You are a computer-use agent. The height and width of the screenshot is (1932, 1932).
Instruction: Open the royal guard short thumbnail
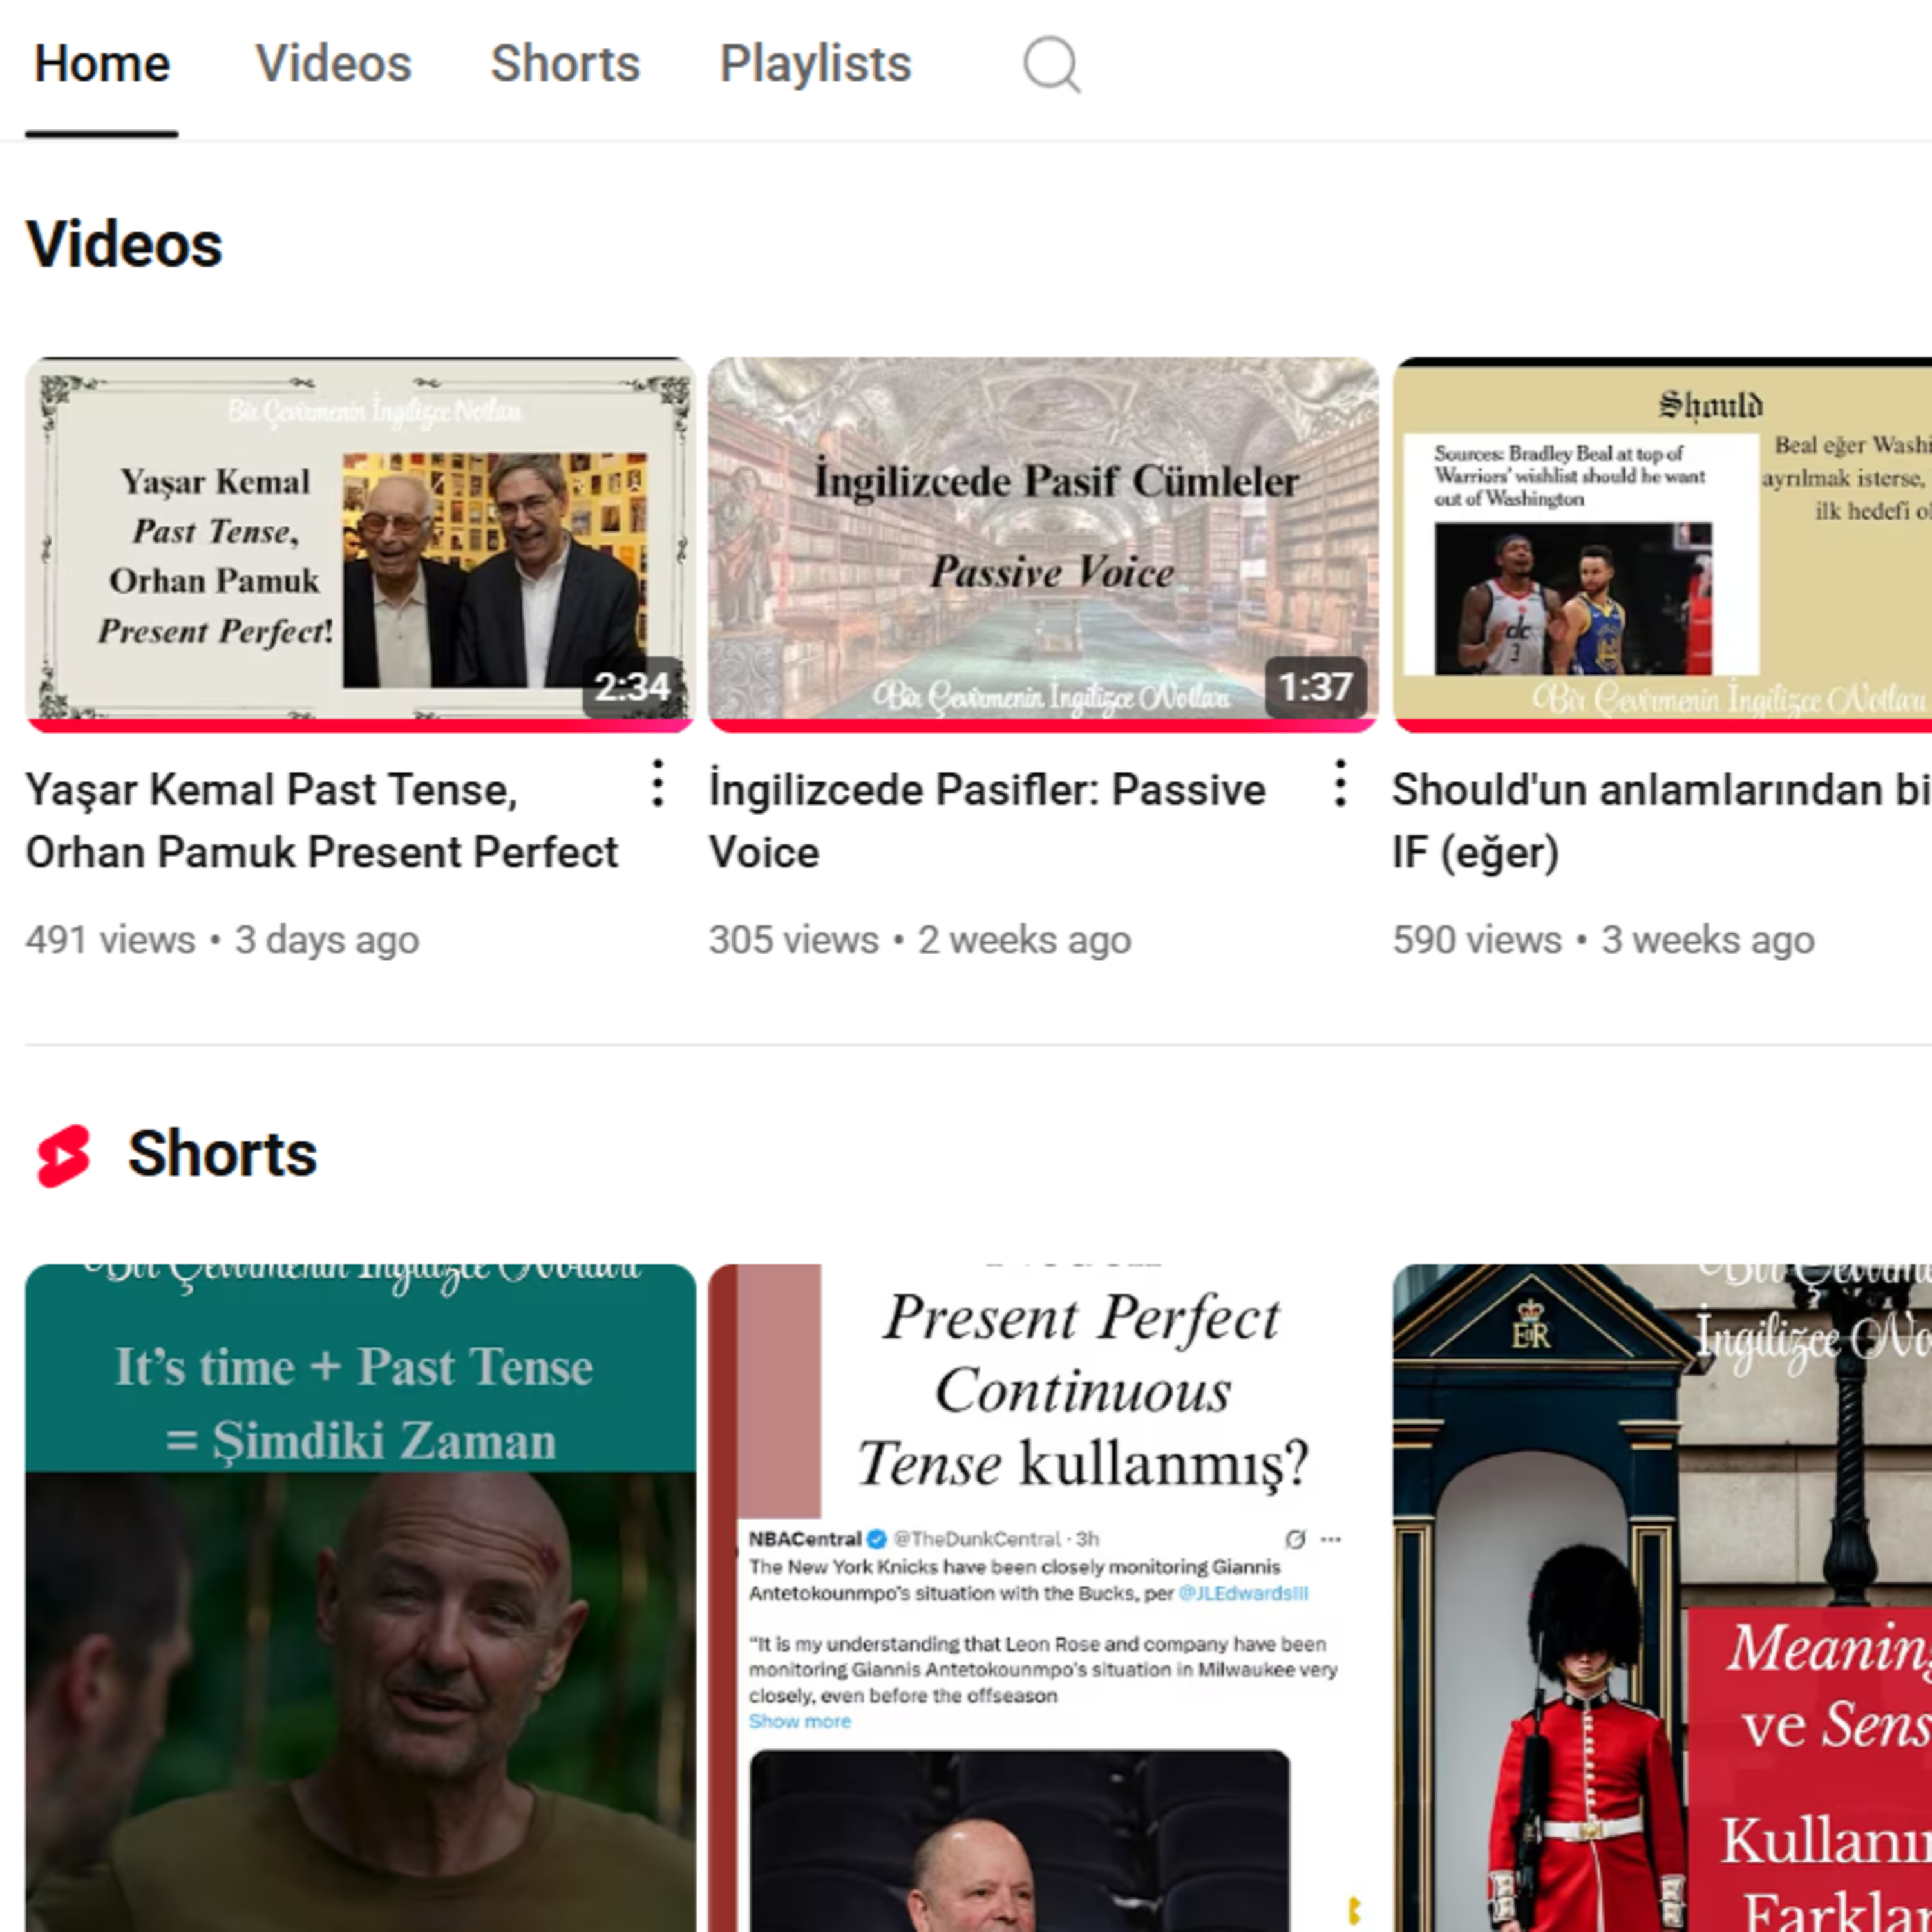click(x=1662, y=1598)
